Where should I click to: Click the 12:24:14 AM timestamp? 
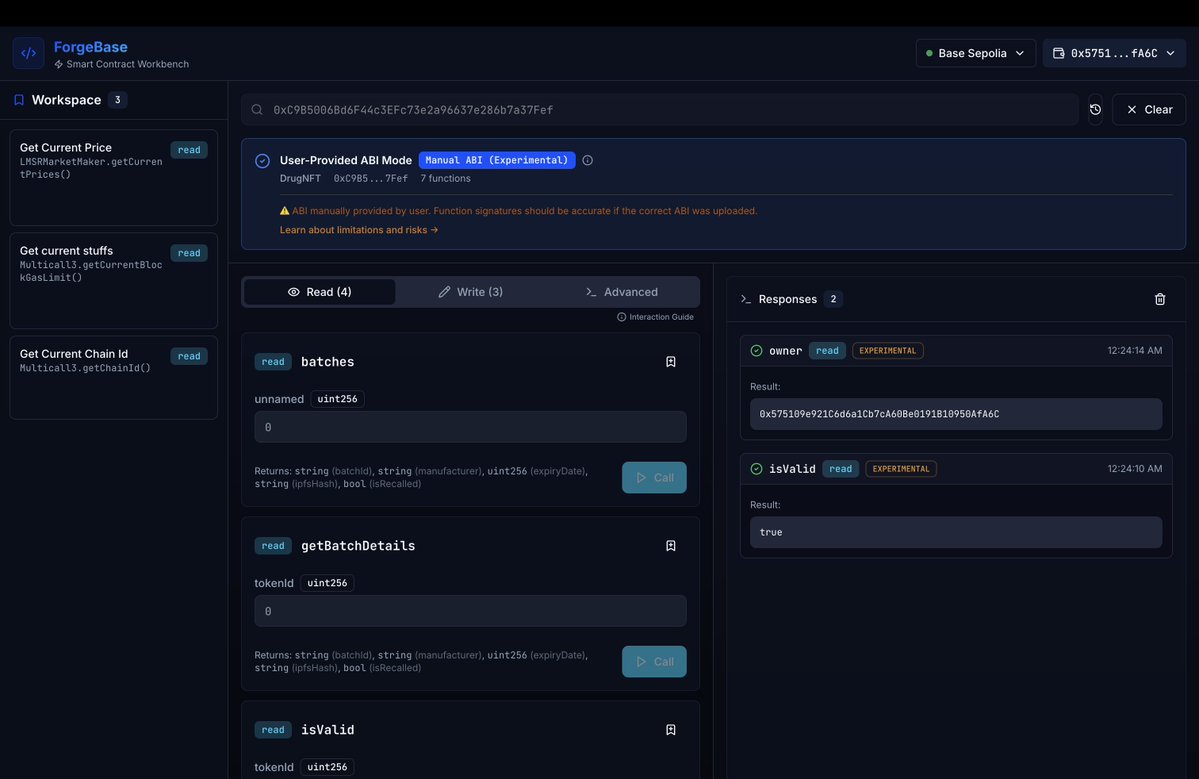point(1135,351)
